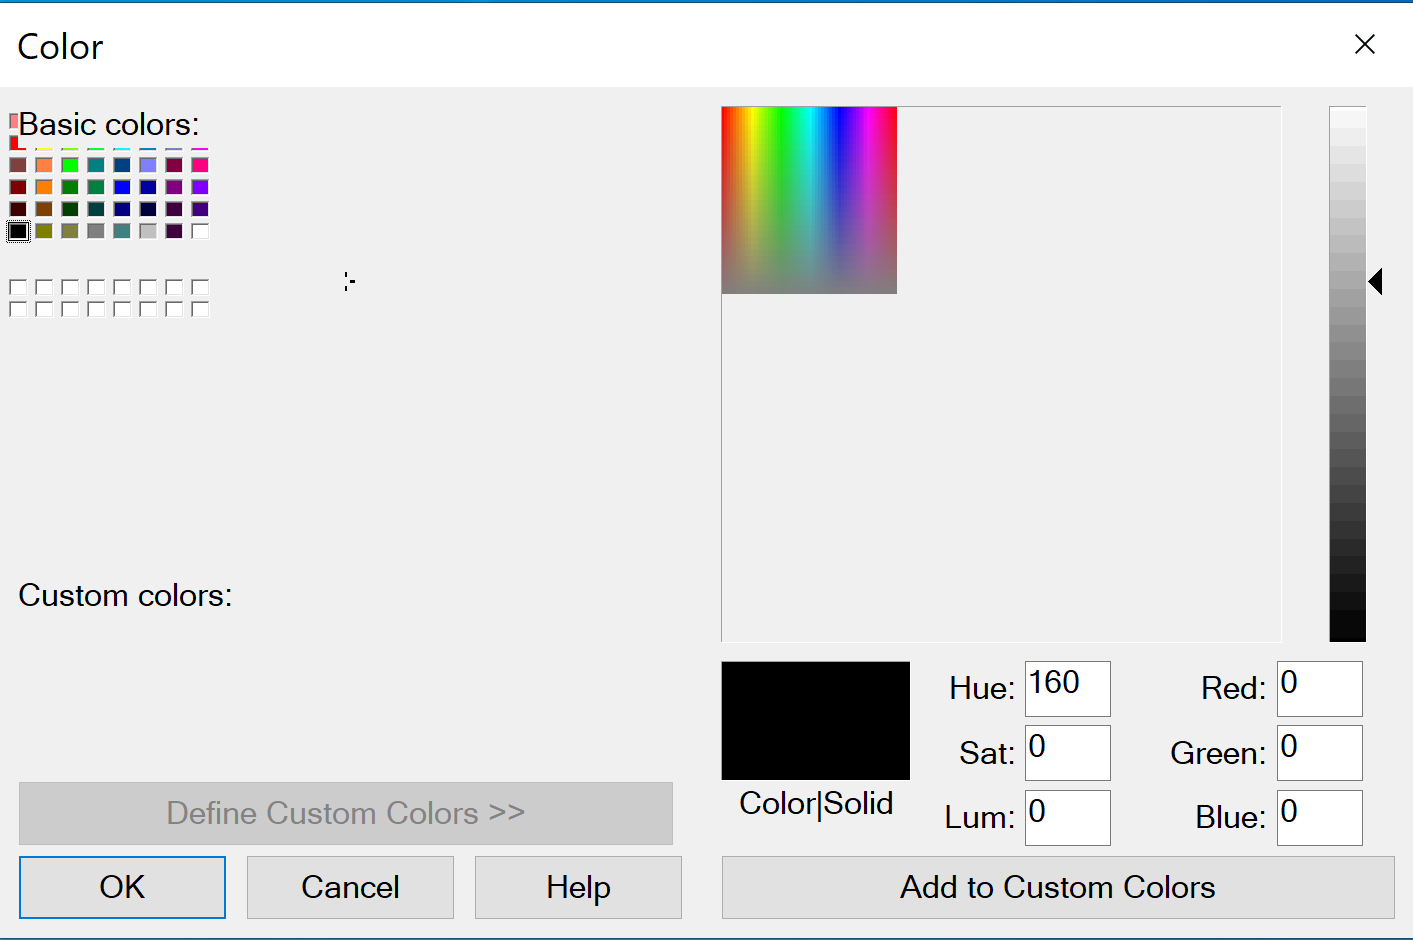Click inside the Red value field
This screenshot has height=940, width=1413.
click(1318, 688)
